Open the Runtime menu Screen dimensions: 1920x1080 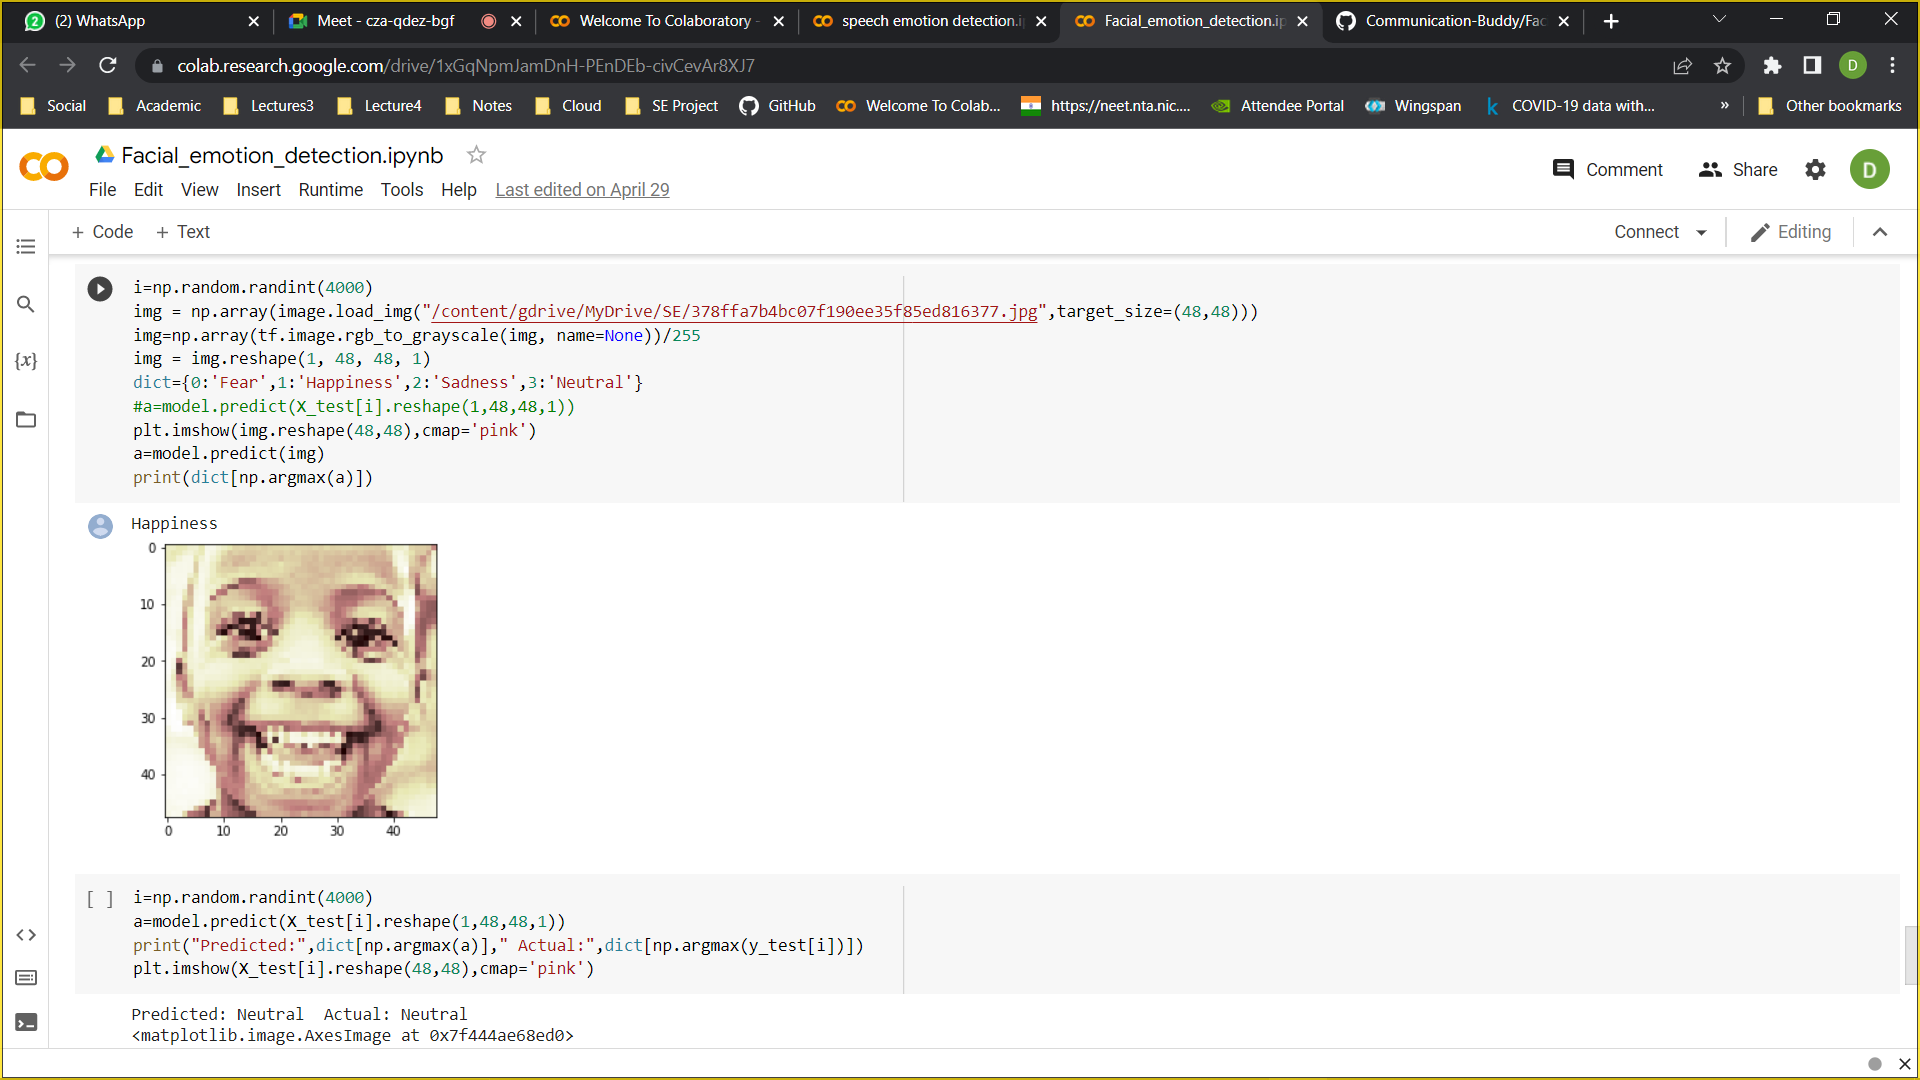(x=330, y=190)
